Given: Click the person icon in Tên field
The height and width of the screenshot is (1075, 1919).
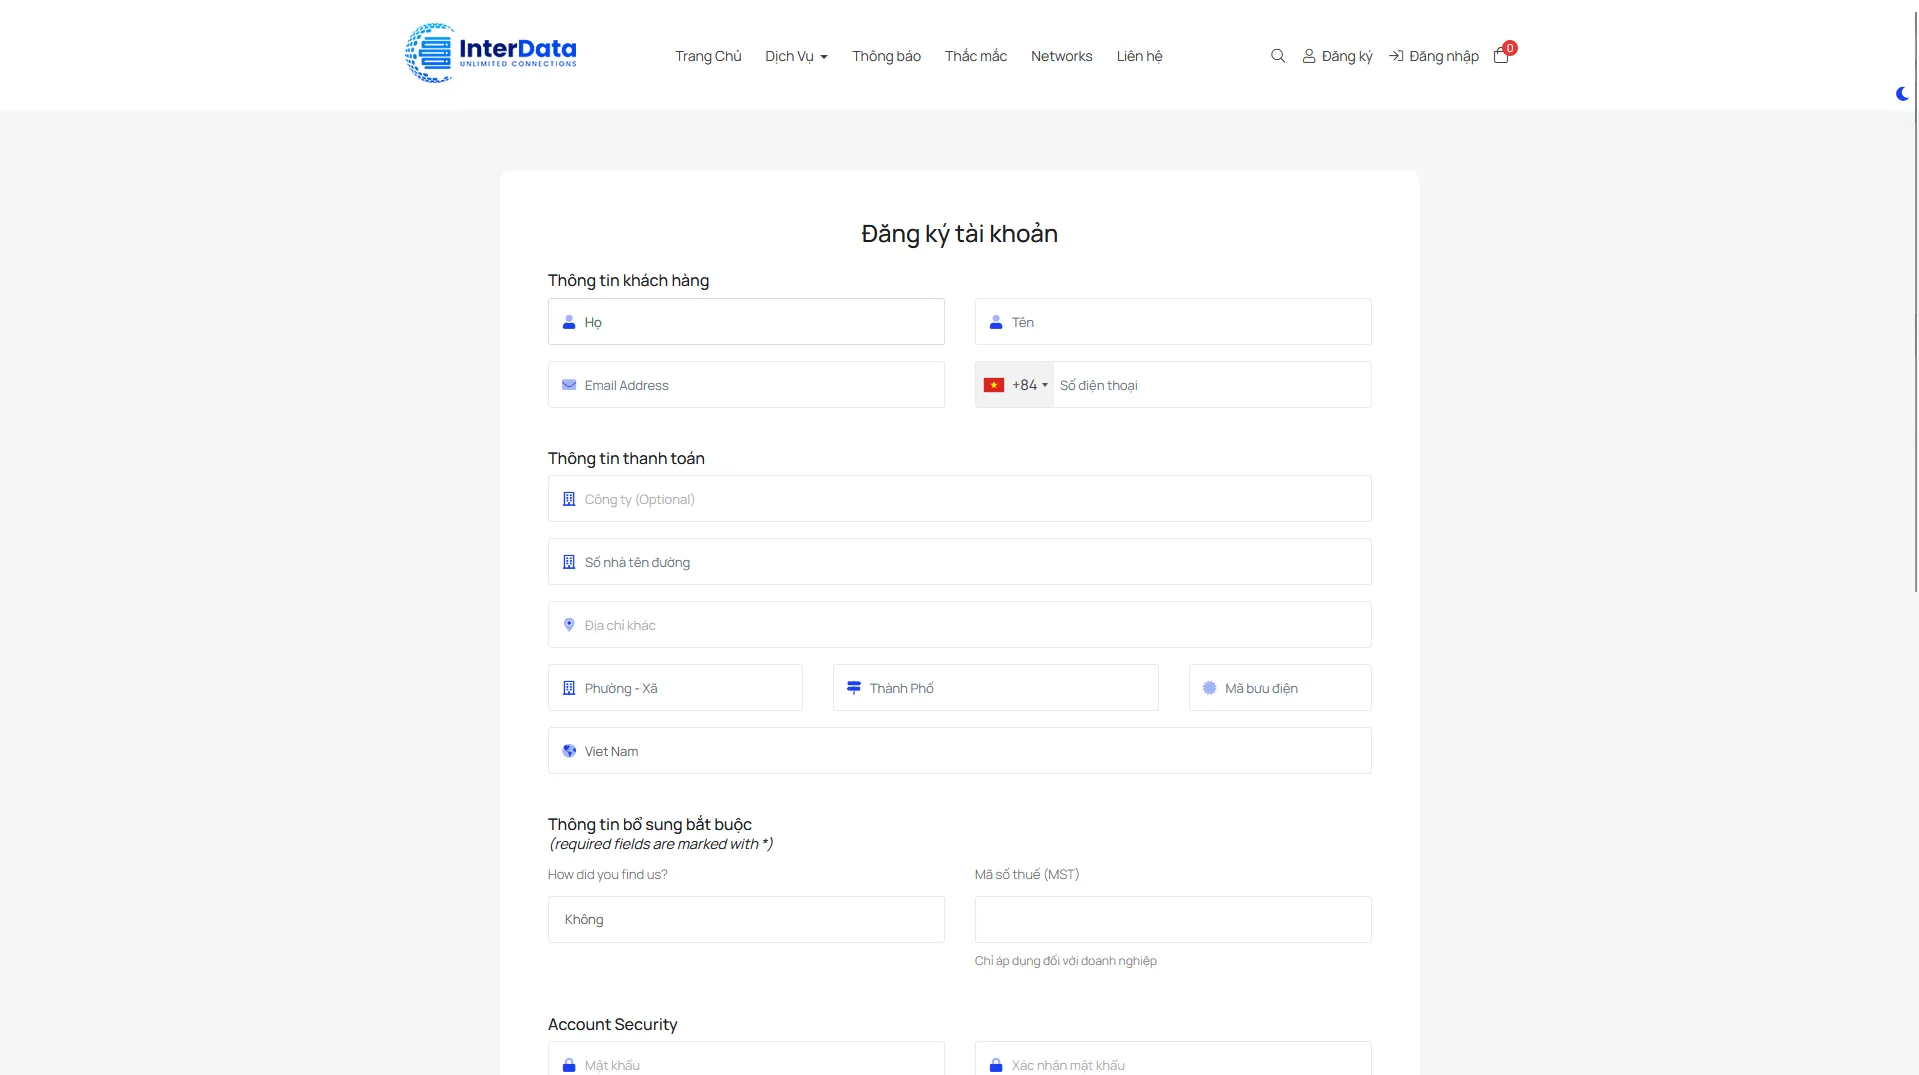Looking at the screenshot, I should click(996, 322).
